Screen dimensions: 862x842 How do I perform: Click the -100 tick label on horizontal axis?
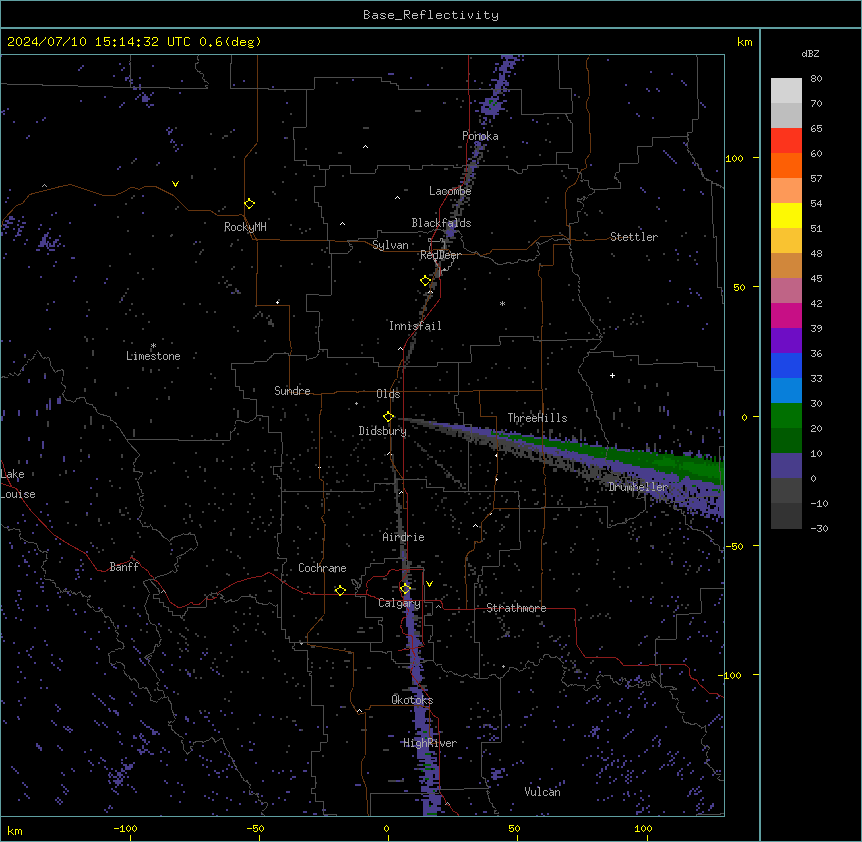[125, 828]
